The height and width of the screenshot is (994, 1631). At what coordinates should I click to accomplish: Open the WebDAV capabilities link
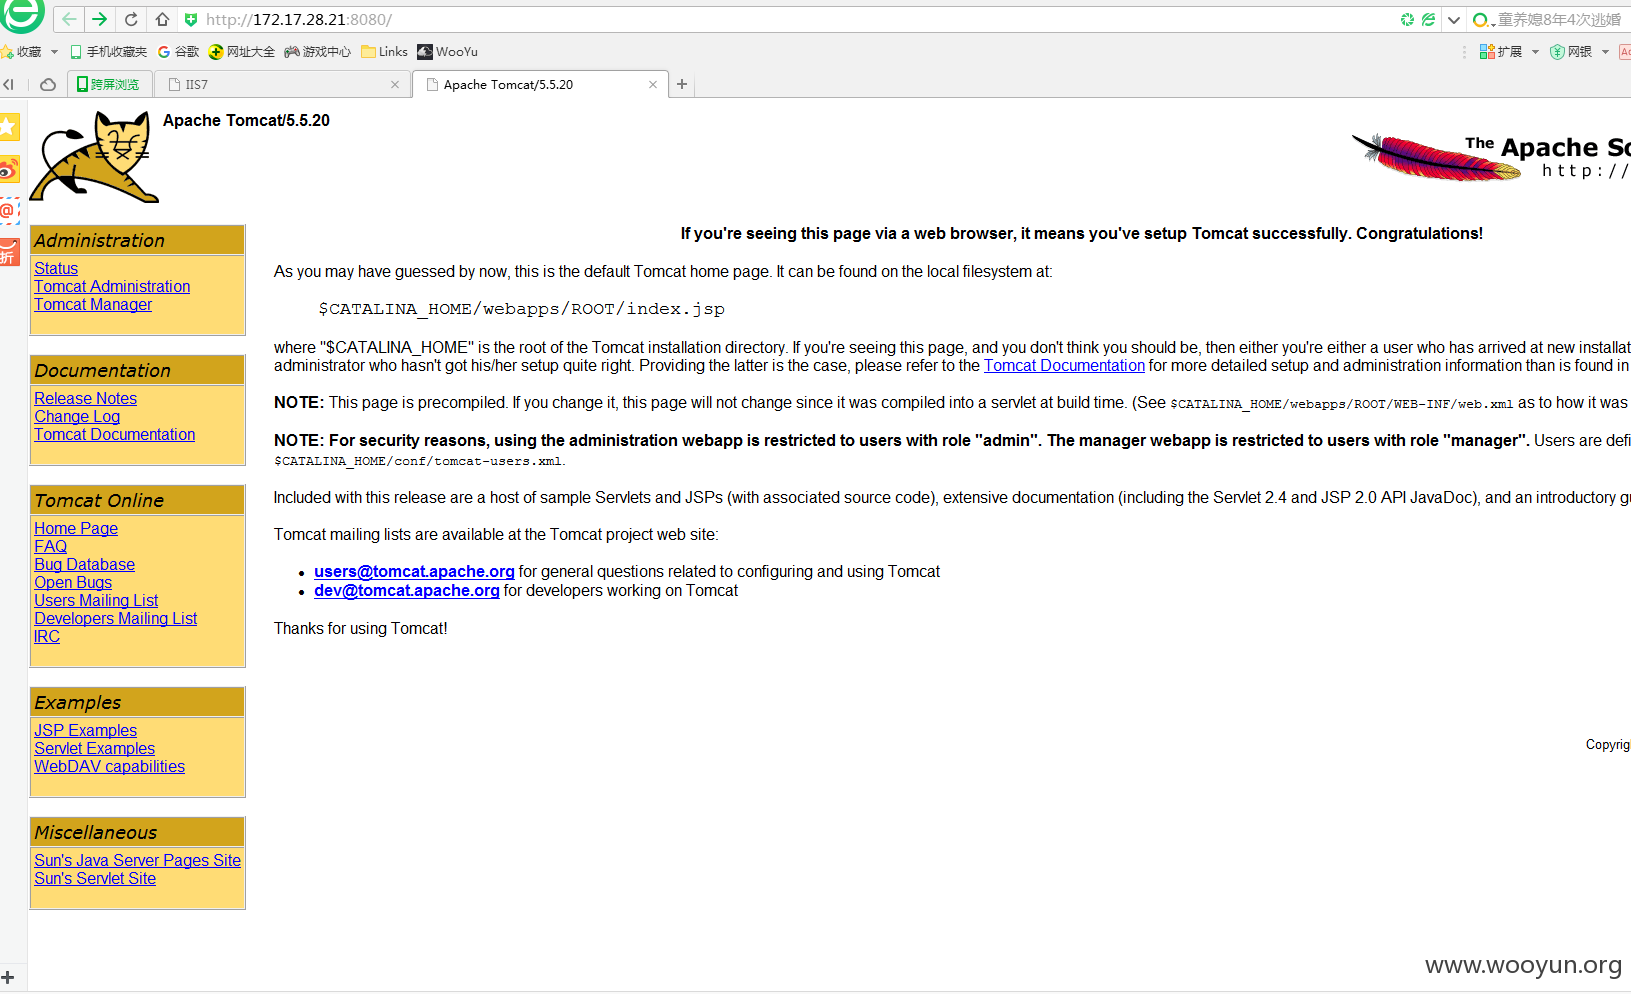coord(109,766)
